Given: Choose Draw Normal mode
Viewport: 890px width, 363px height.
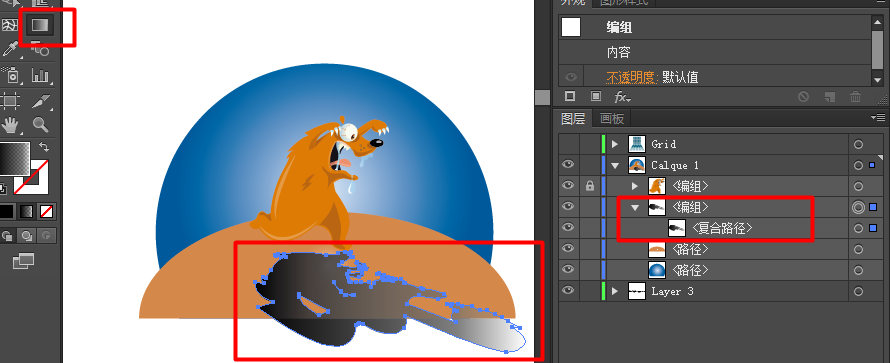Looking at the screenshot, I should pyautogui.click(x=8, y=235).
